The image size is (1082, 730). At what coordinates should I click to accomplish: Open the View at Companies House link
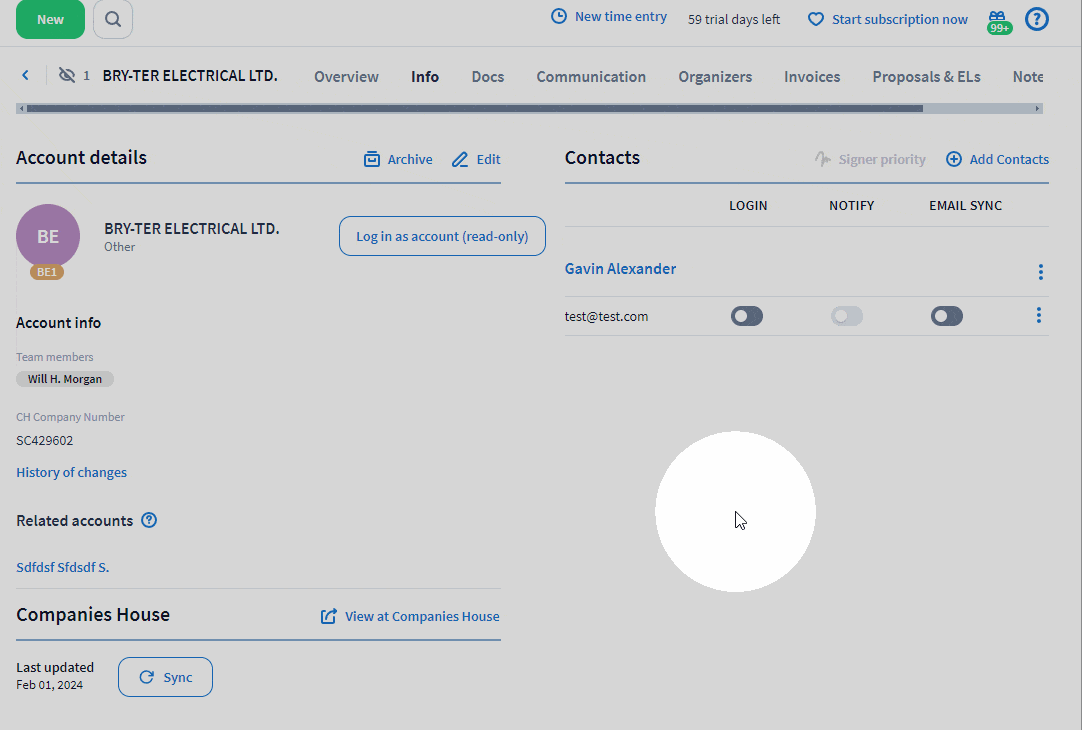pyautogui.click(x=410, y=616)
